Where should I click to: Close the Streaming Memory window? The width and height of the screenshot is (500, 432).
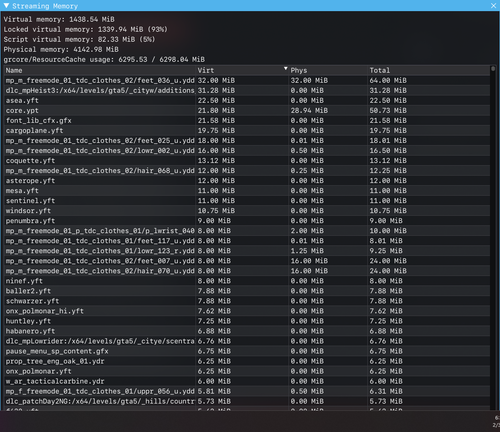[x=494, y=6]
